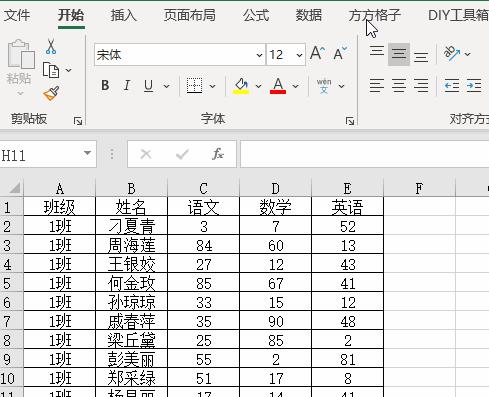Screen dimensions: 489x397
Task: Click the Paste clipboard icon
Action: pyautogui.click(x=21, y=54)
